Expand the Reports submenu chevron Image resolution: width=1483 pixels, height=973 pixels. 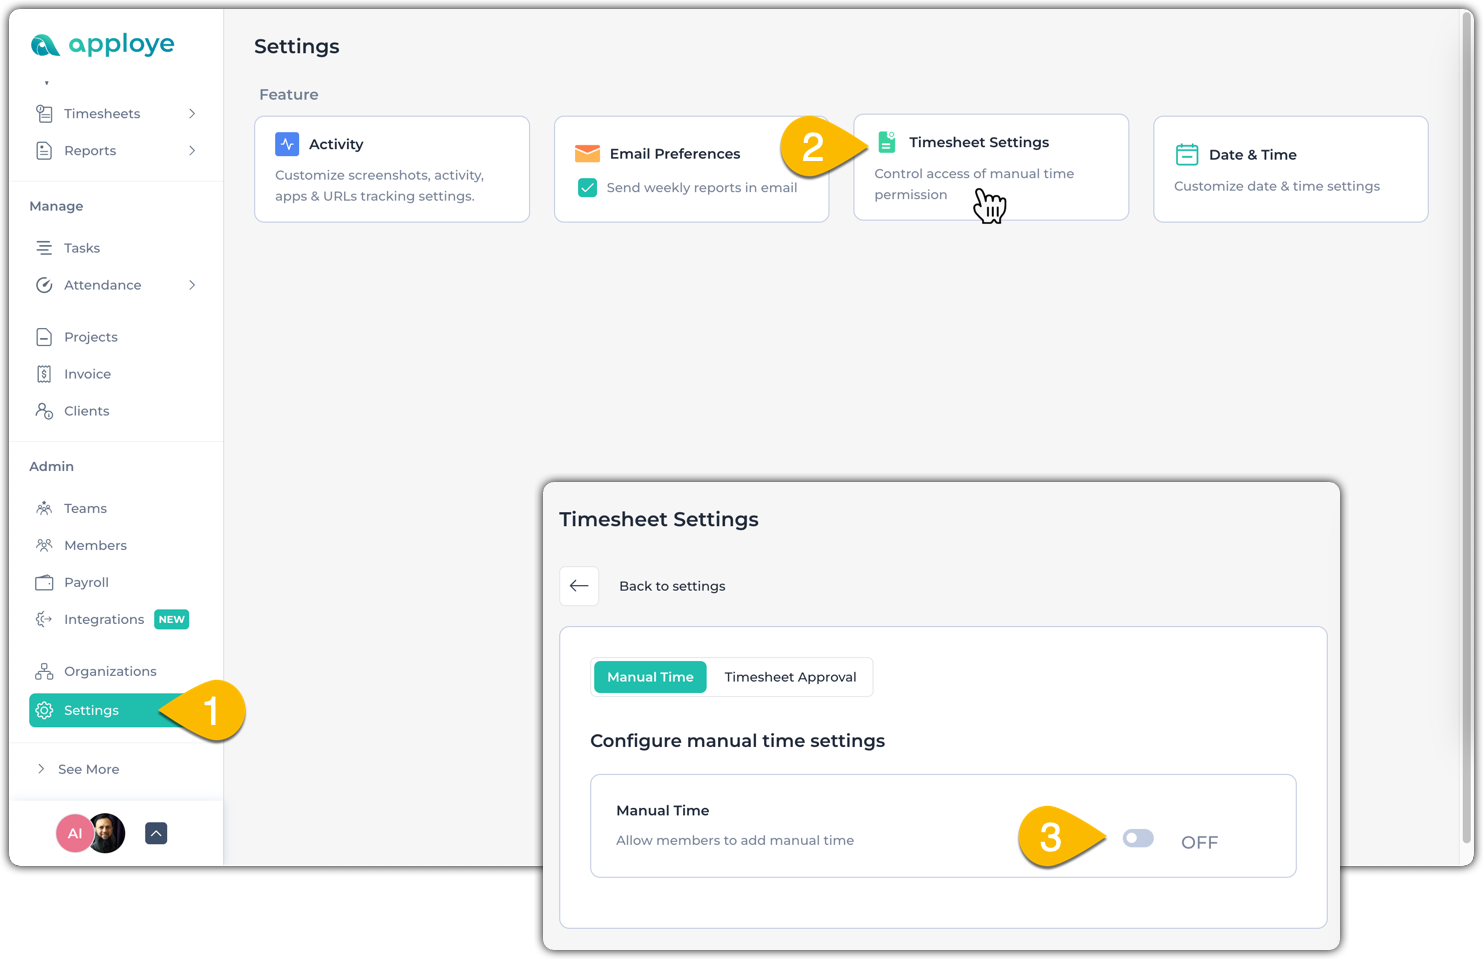(x=192, y=150)
